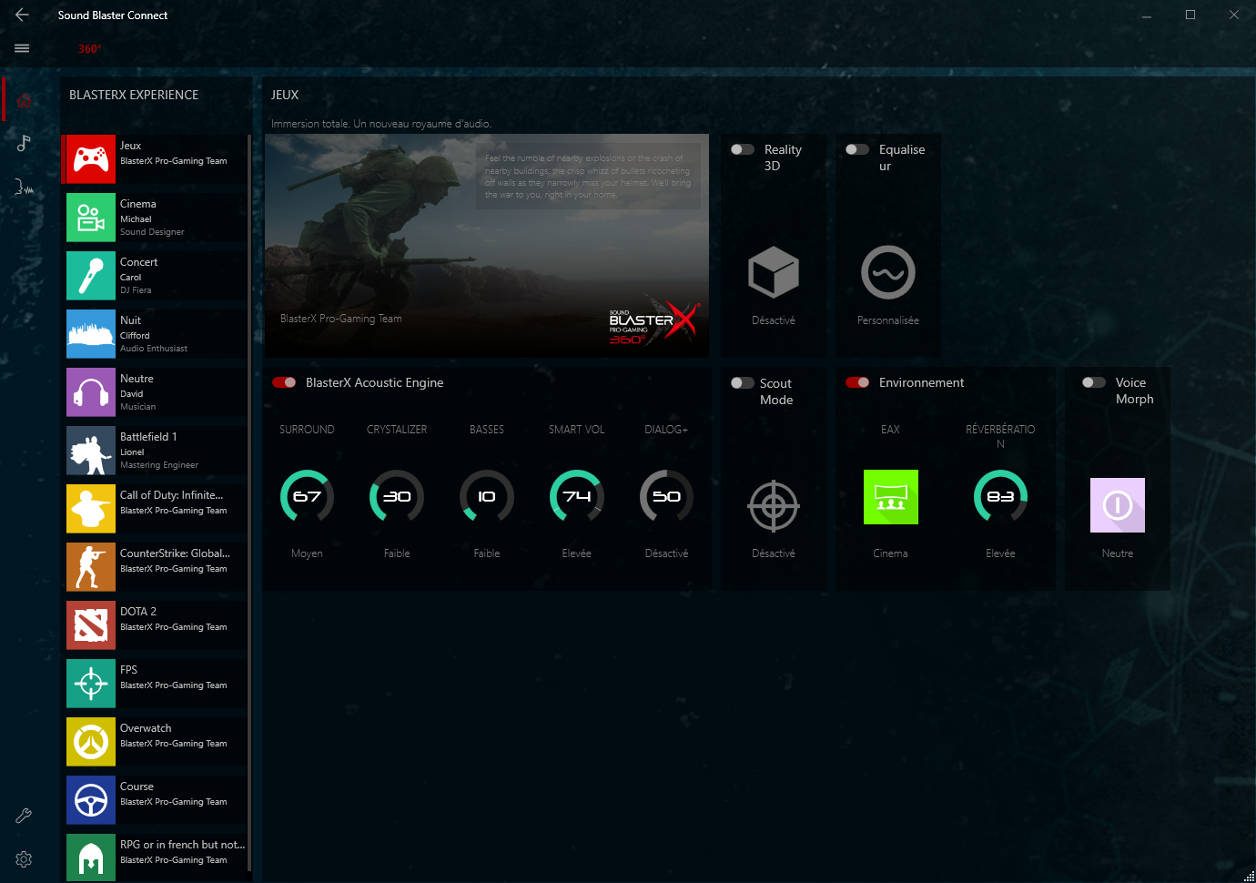Click the Faible label under Basses
Viewport: 1256px width, 883px height.
pyautogui.click(x=487, y=553)
